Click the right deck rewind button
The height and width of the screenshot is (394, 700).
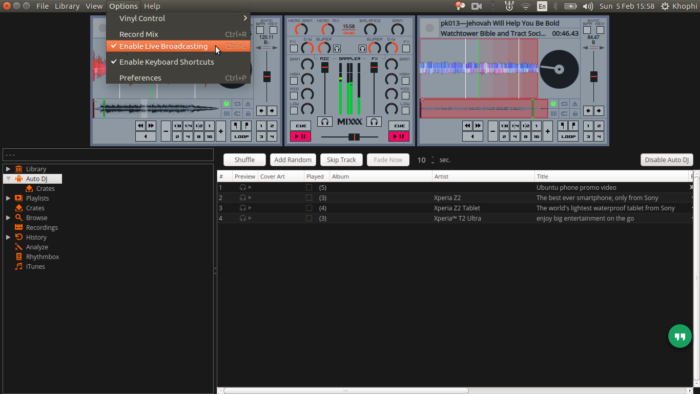pyautogui.click(x=467, y=126)
